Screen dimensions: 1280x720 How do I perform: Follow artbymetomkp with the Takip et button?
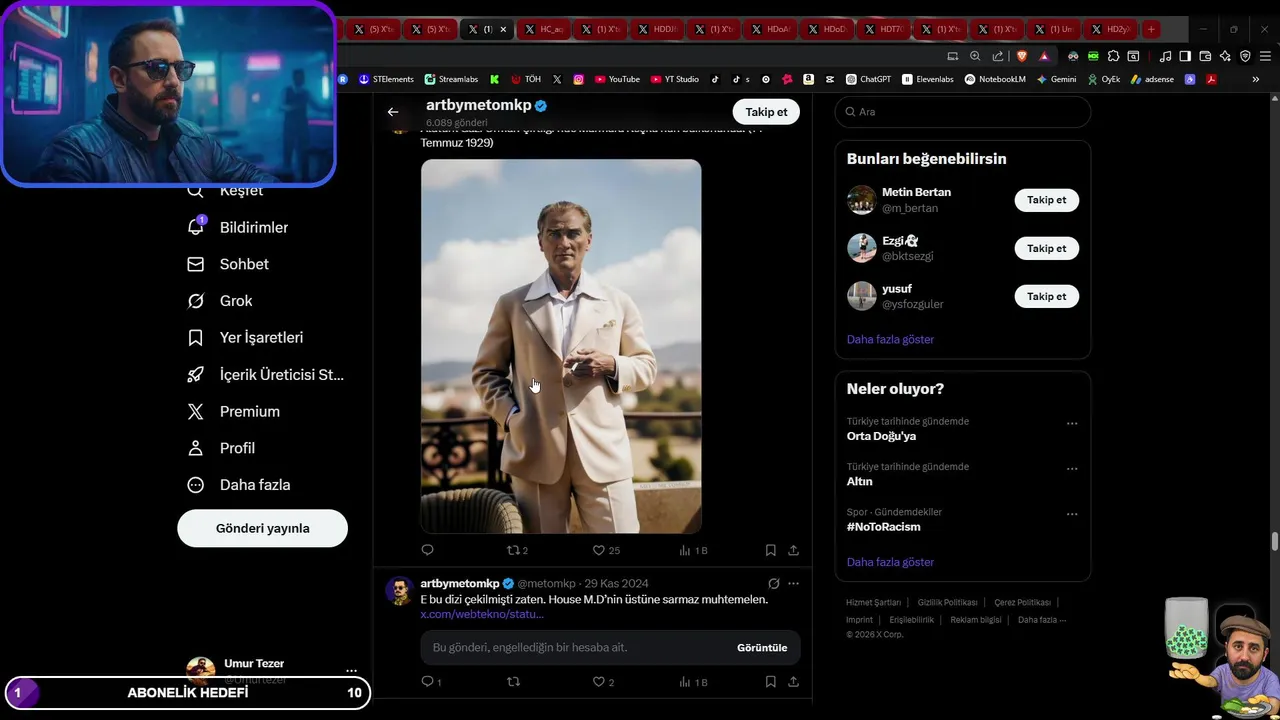766,112
